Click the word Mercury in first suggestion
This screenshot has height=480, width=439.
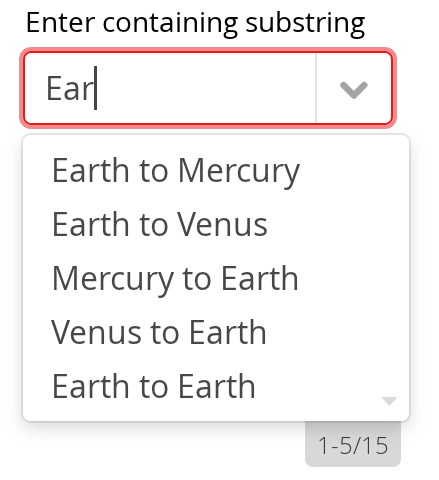click(x=239, y=172)
